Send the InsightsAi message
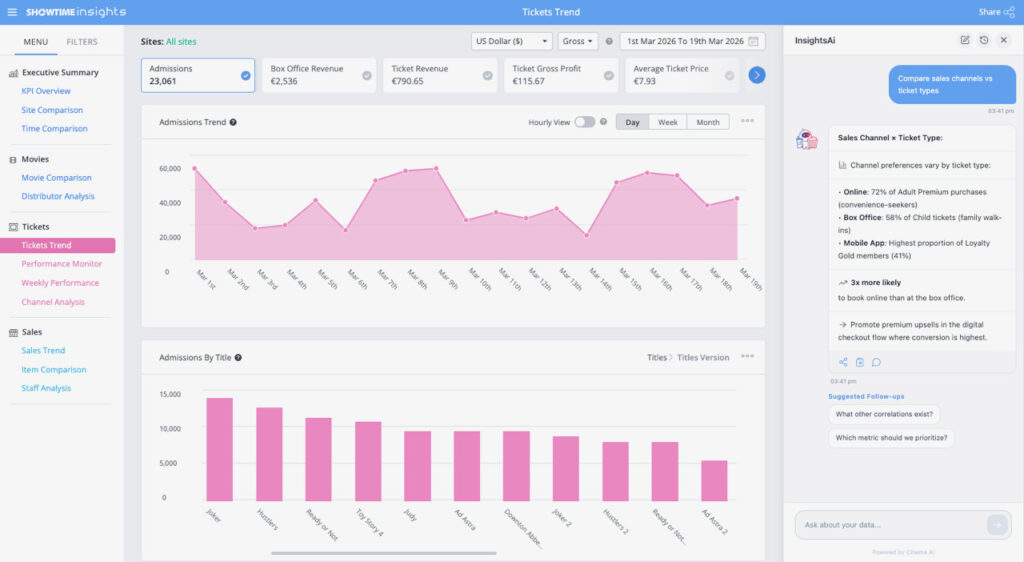This screenshot has width=1024, height=562. coord(997,524)
